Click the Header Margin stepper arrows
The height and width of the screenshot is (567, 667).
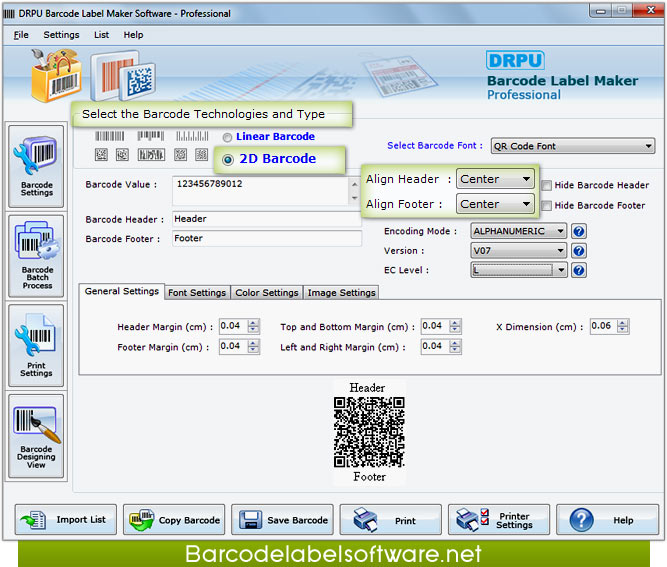pos(253,326)
